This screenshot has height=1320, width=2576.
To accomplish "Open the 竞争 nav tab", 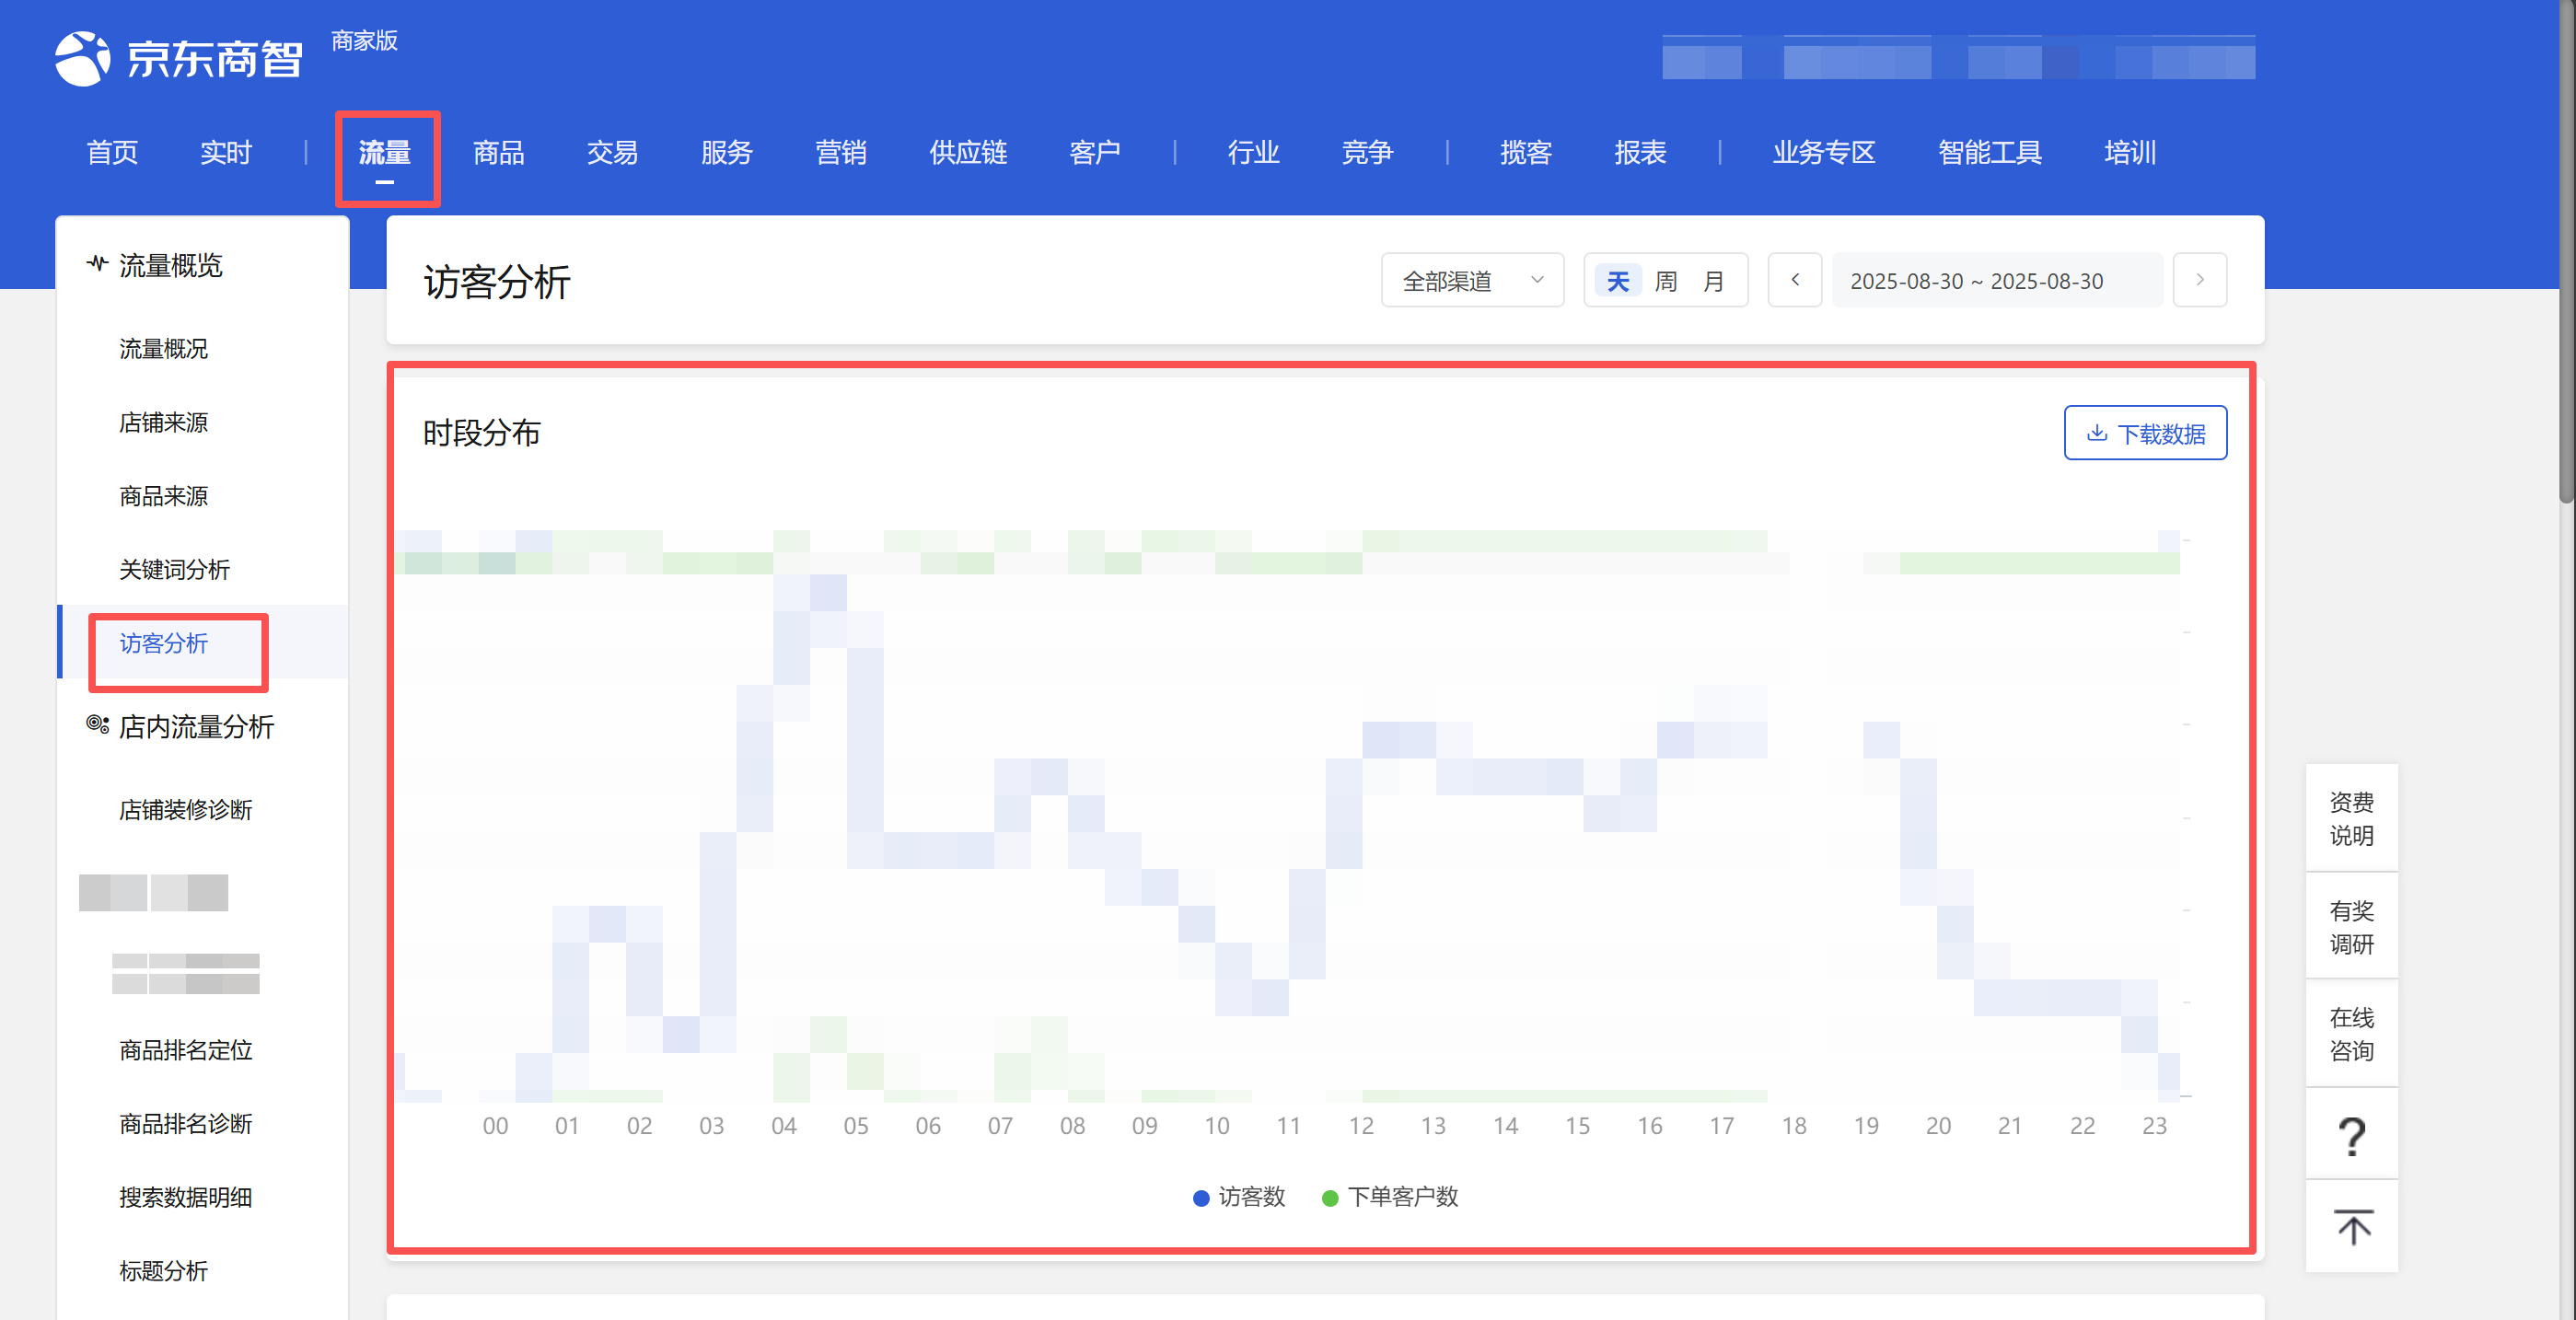I will click(1367, 153).
